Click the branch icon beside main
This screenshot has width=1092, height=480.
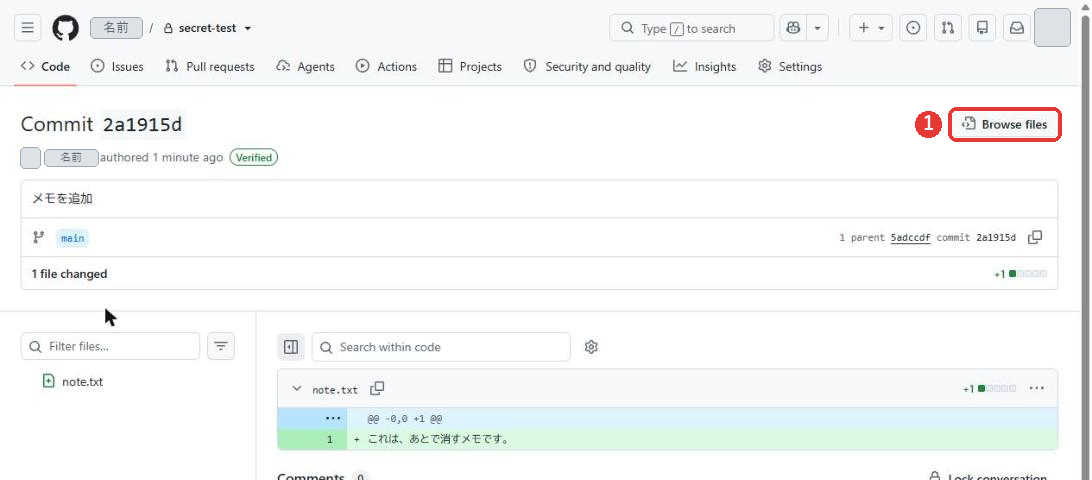38,238
